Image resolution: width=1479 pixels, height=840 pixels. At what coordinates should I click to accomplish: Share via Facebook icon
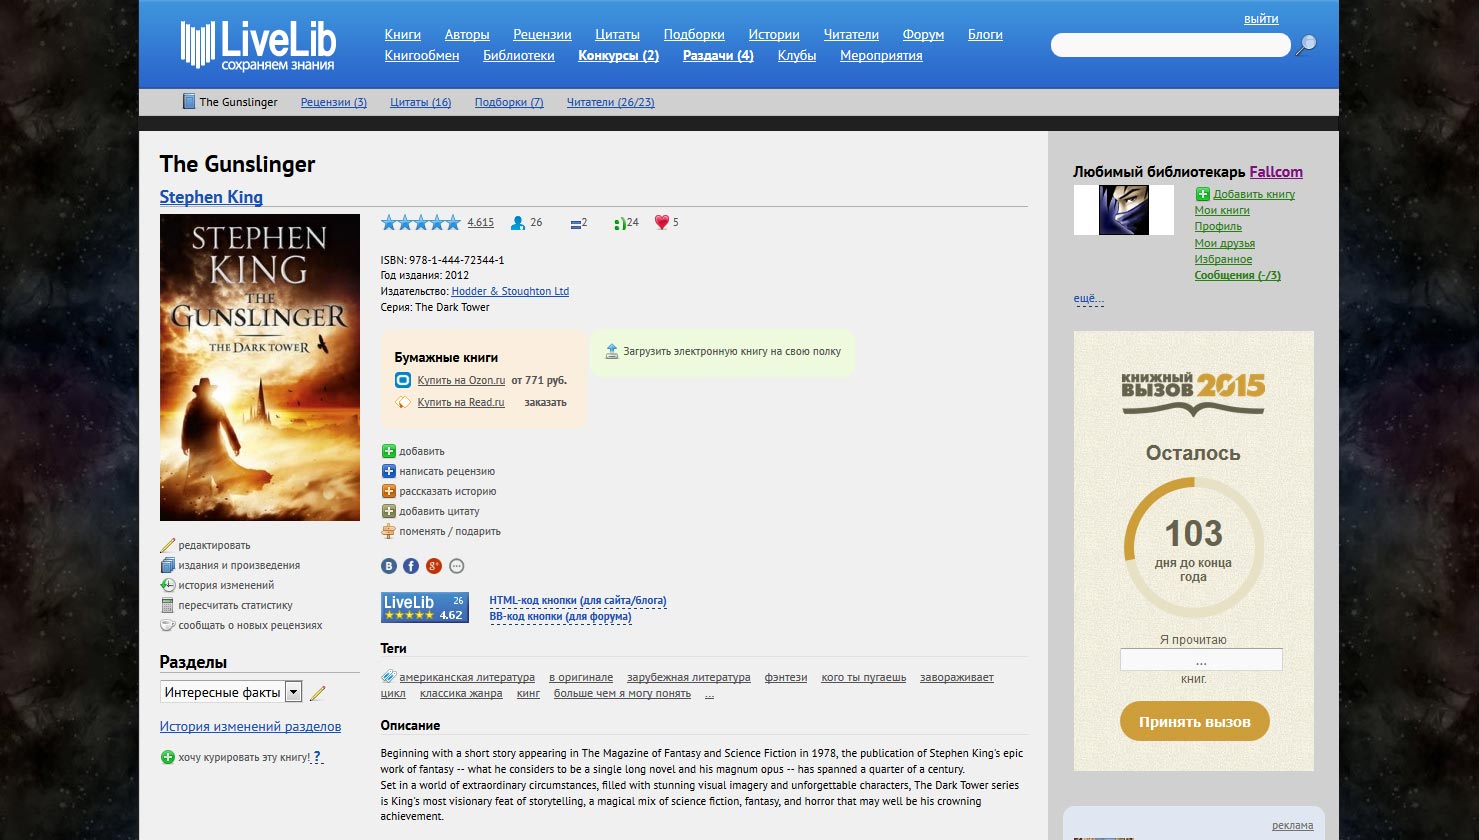coord(411,566)
